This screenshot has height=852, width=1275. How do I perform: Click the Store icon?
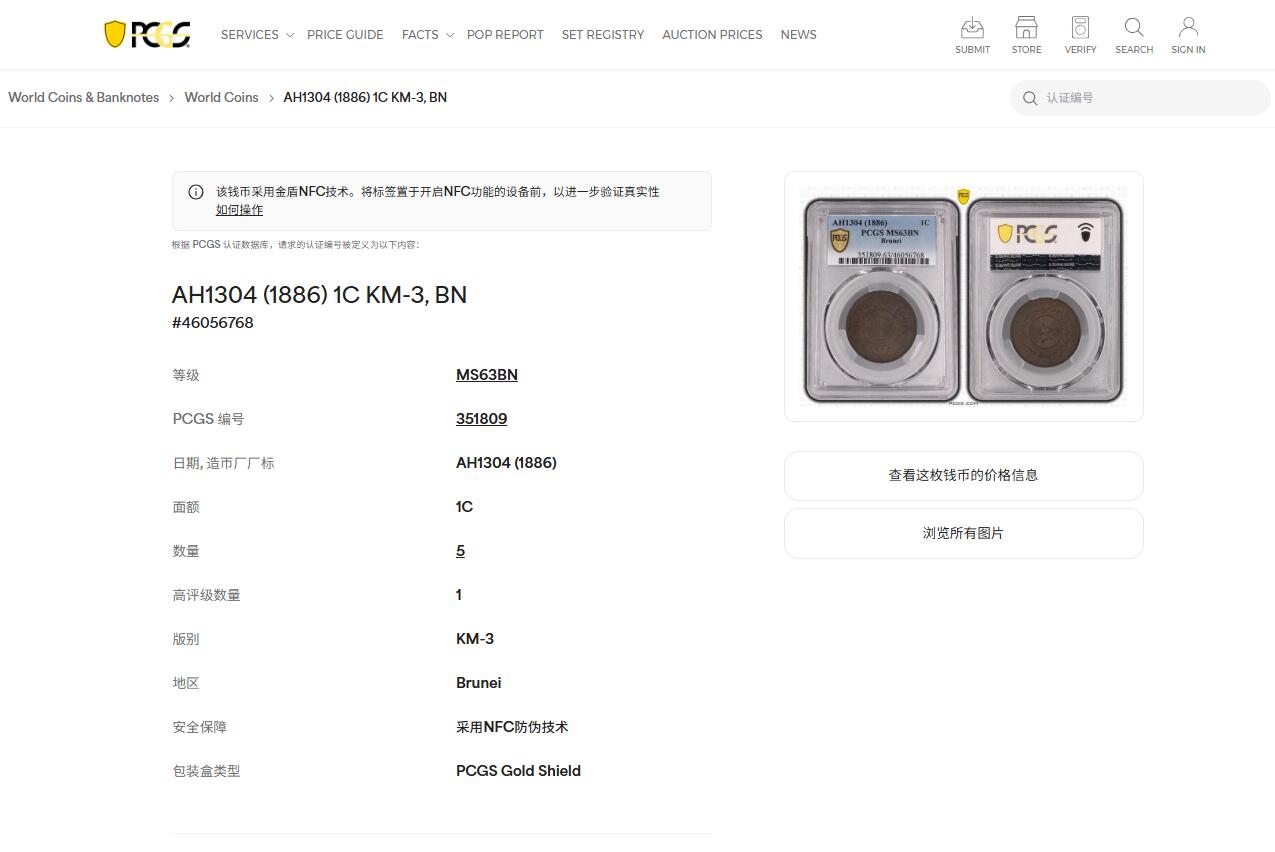tap(1026, 35)
